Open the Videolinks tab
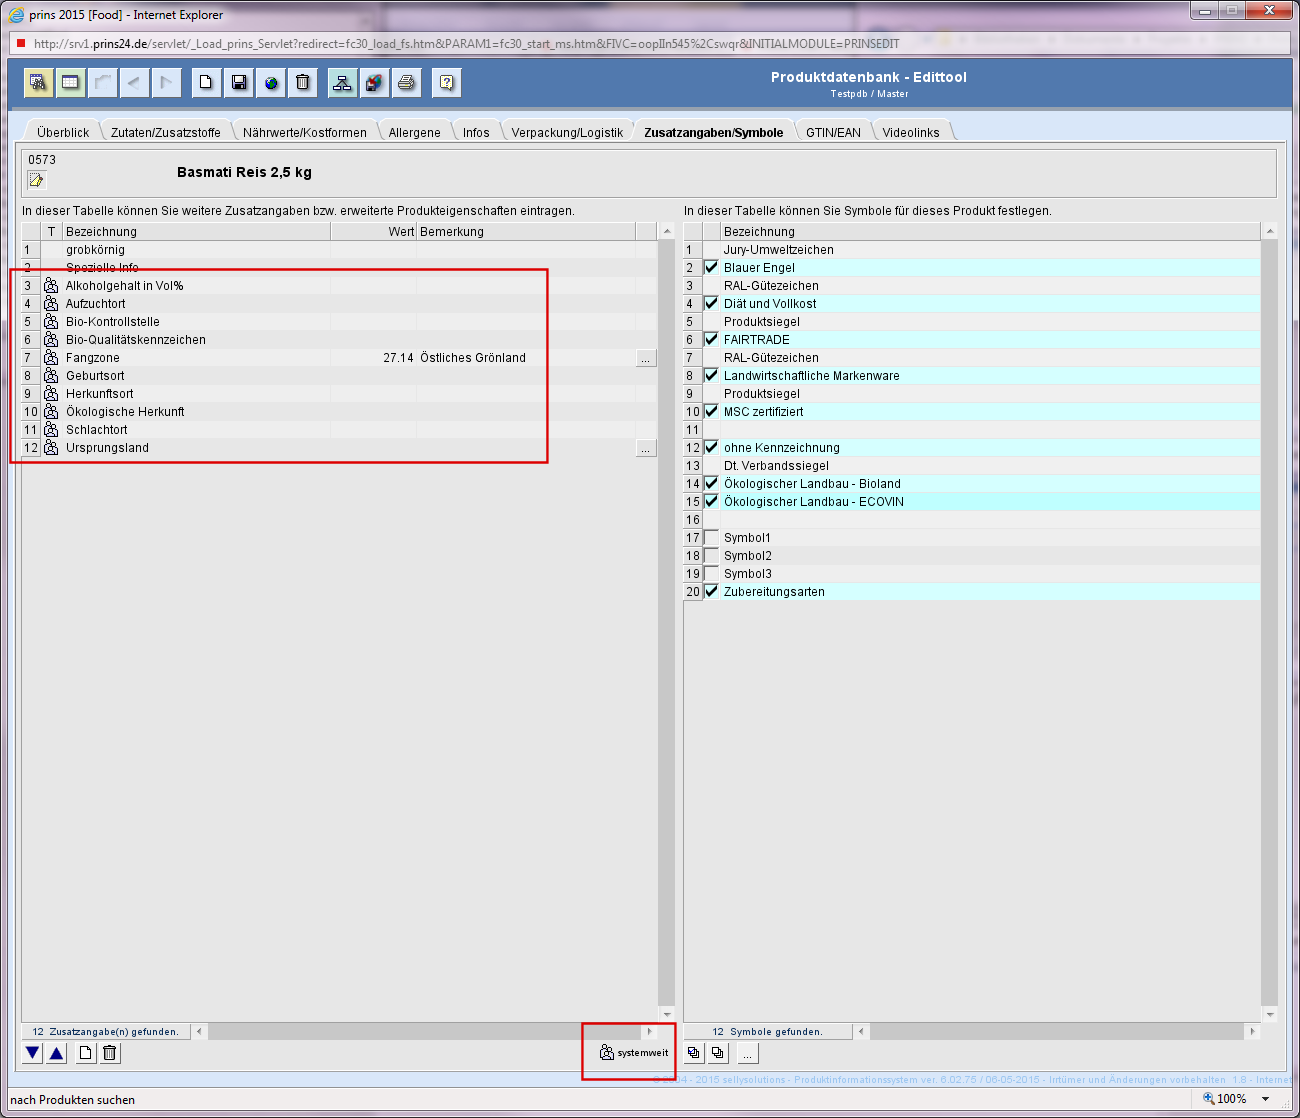The height and width of the screenshot is (1118, 1300). (x=911, y=132)
